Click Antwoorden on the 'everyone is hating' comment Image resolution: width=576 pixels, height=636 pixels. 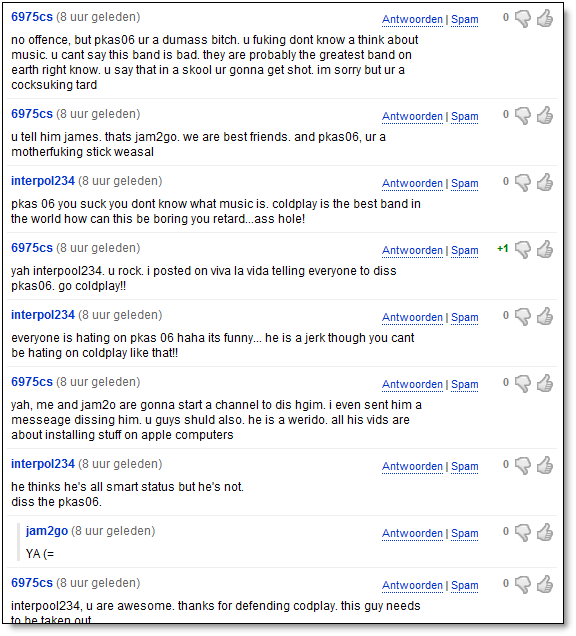(x=412, y=318)
